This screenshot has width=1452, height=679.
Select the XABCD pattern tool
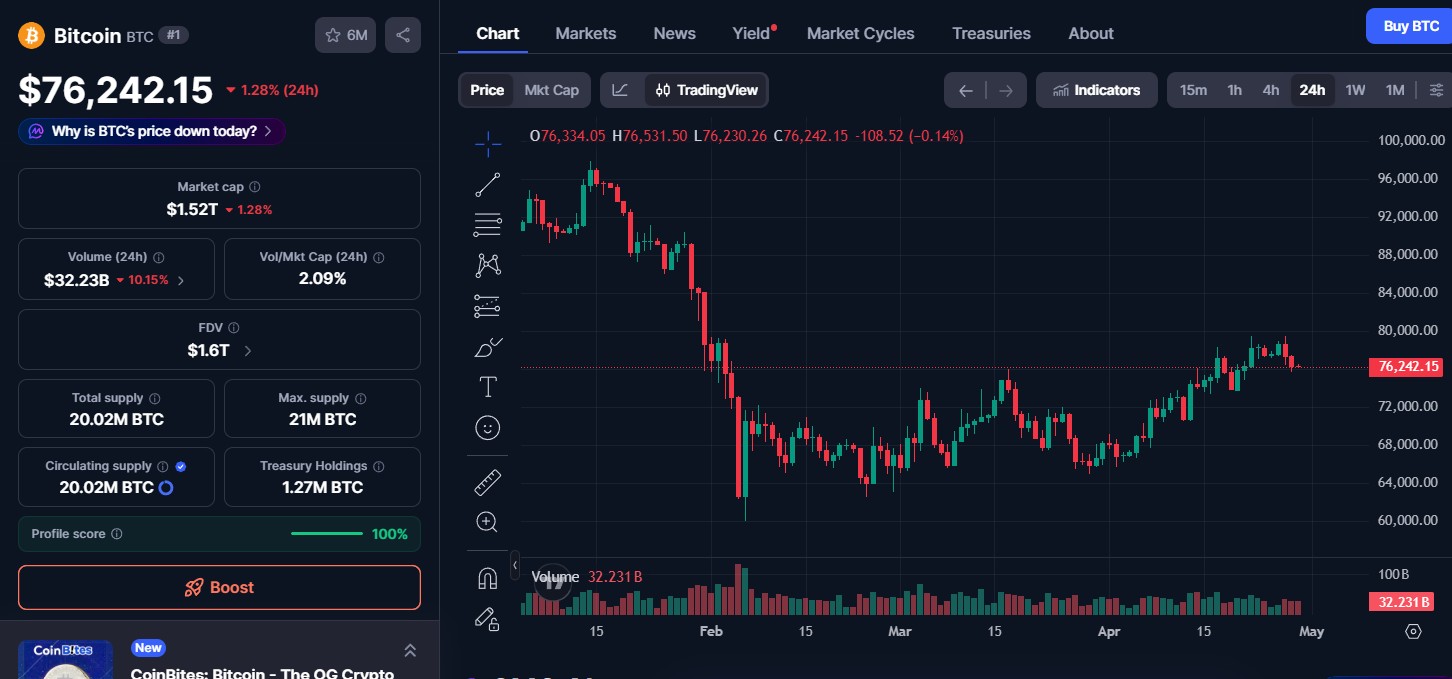pos(487,264)
